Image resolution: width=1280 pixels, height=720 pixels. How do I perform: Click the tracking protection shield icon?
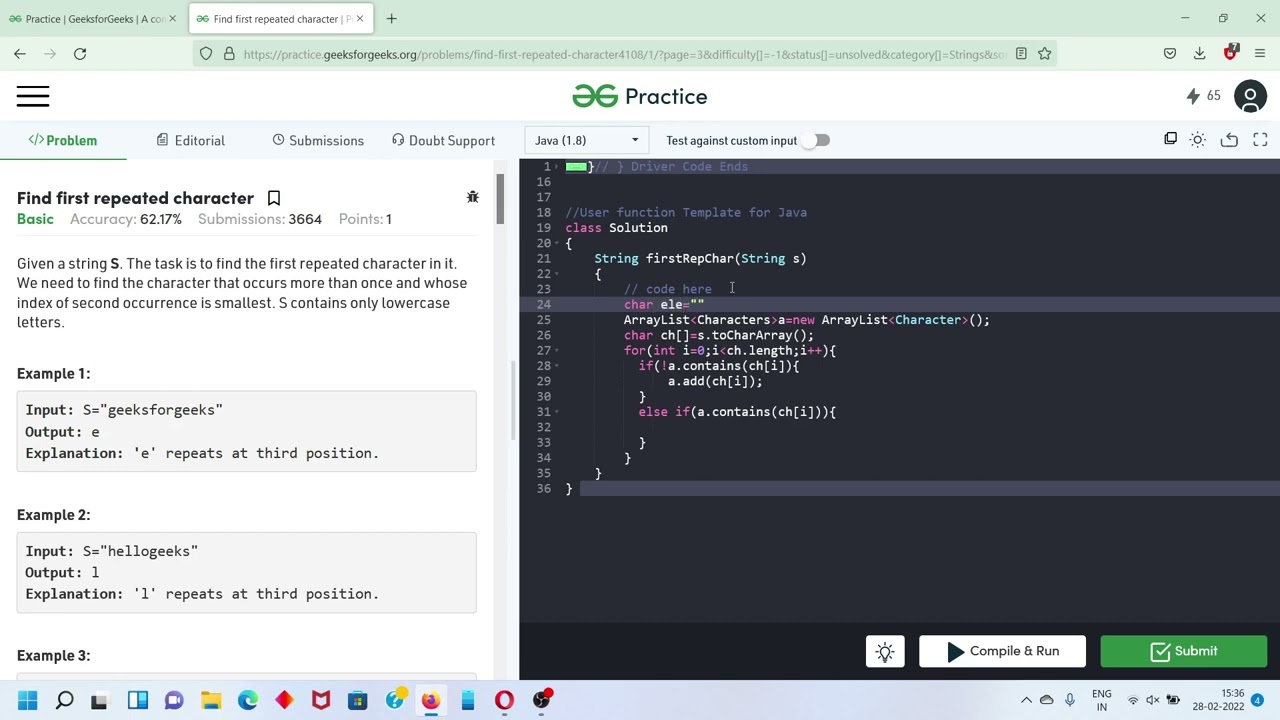coord(206,54)
